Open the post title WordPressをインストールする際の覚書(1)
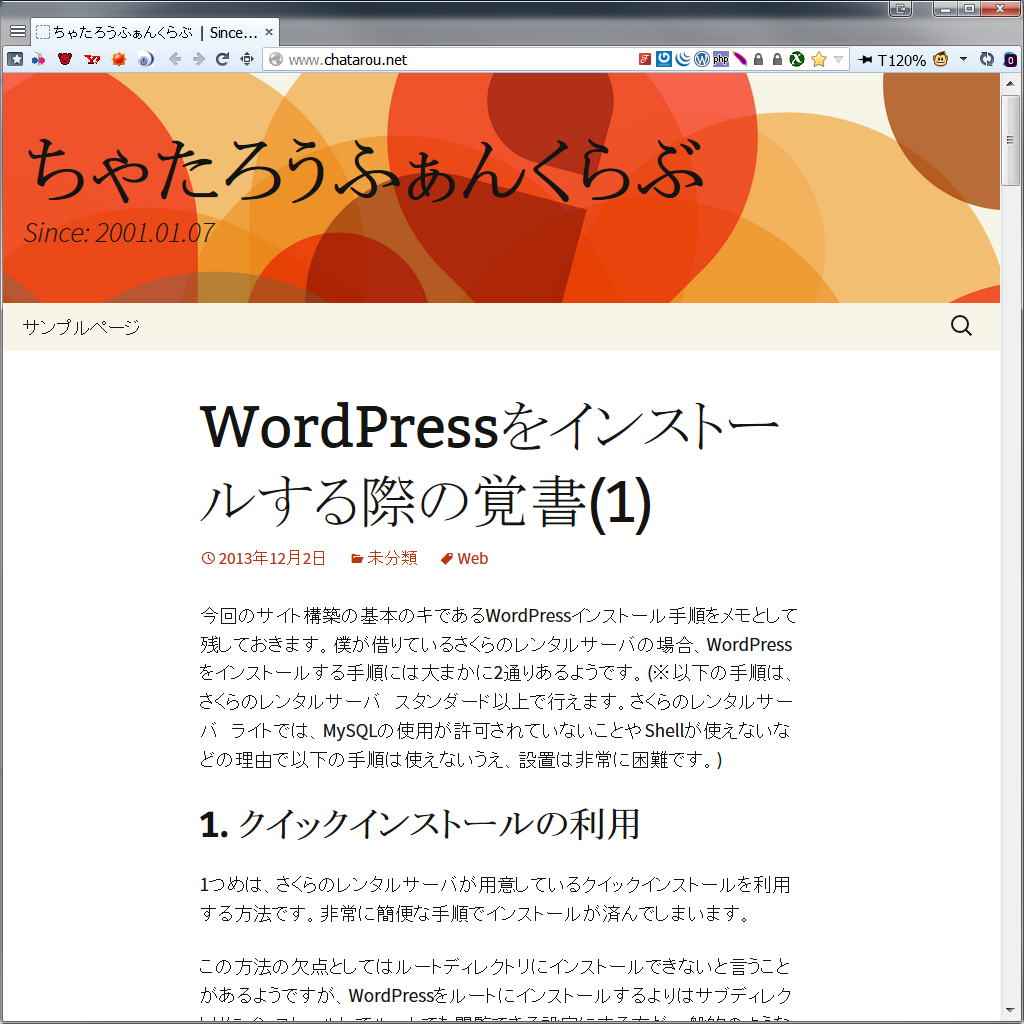Image resolution: width=1024 pixels, height=1024 pixels. pyautogui.click(x=490, y=465)
